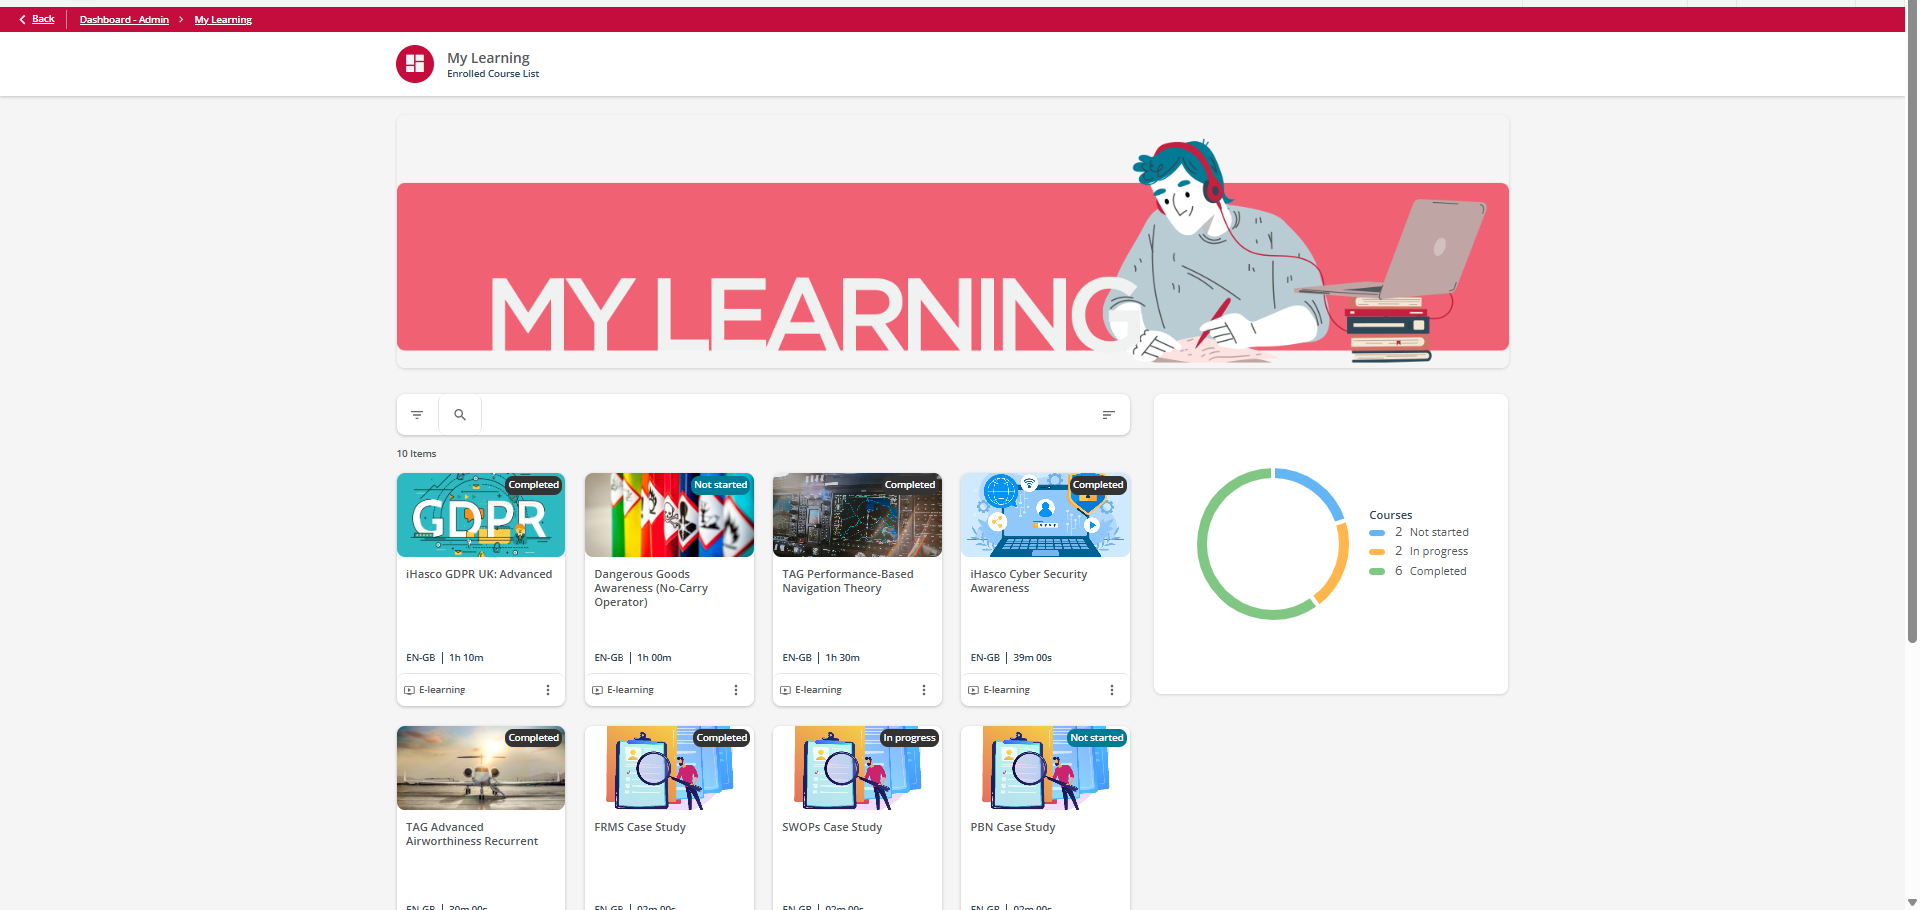Select My Learning breadcrumb item

(223, 20)
